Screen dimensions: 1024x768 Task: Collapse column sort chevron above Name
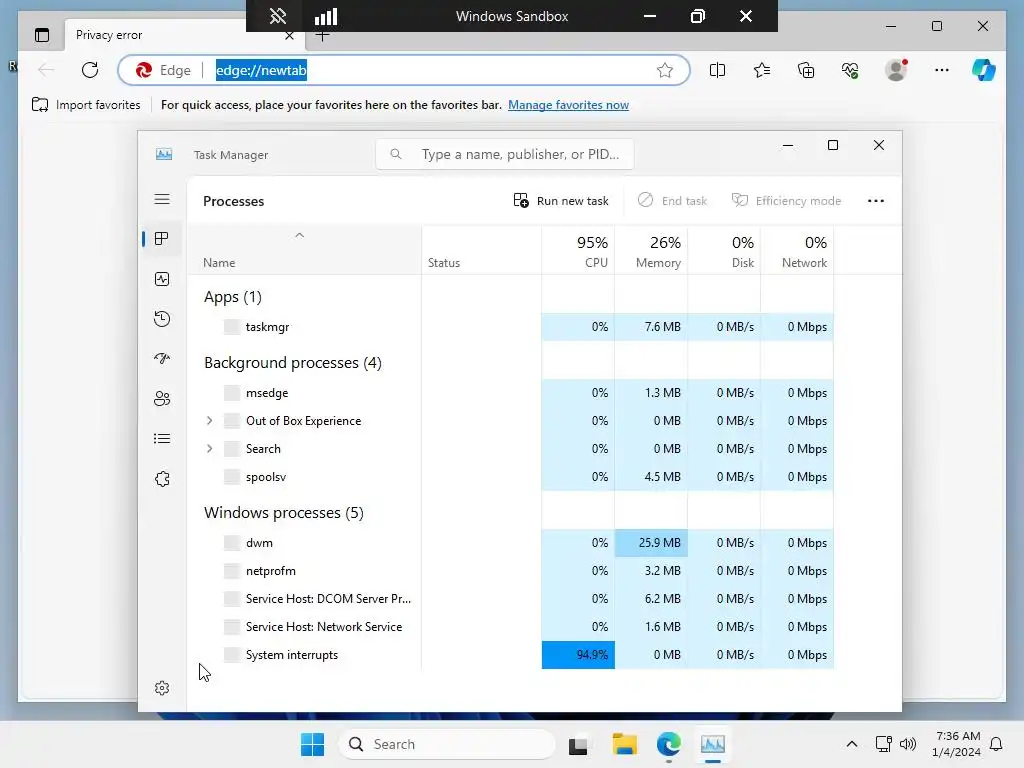tap(300, 235)
